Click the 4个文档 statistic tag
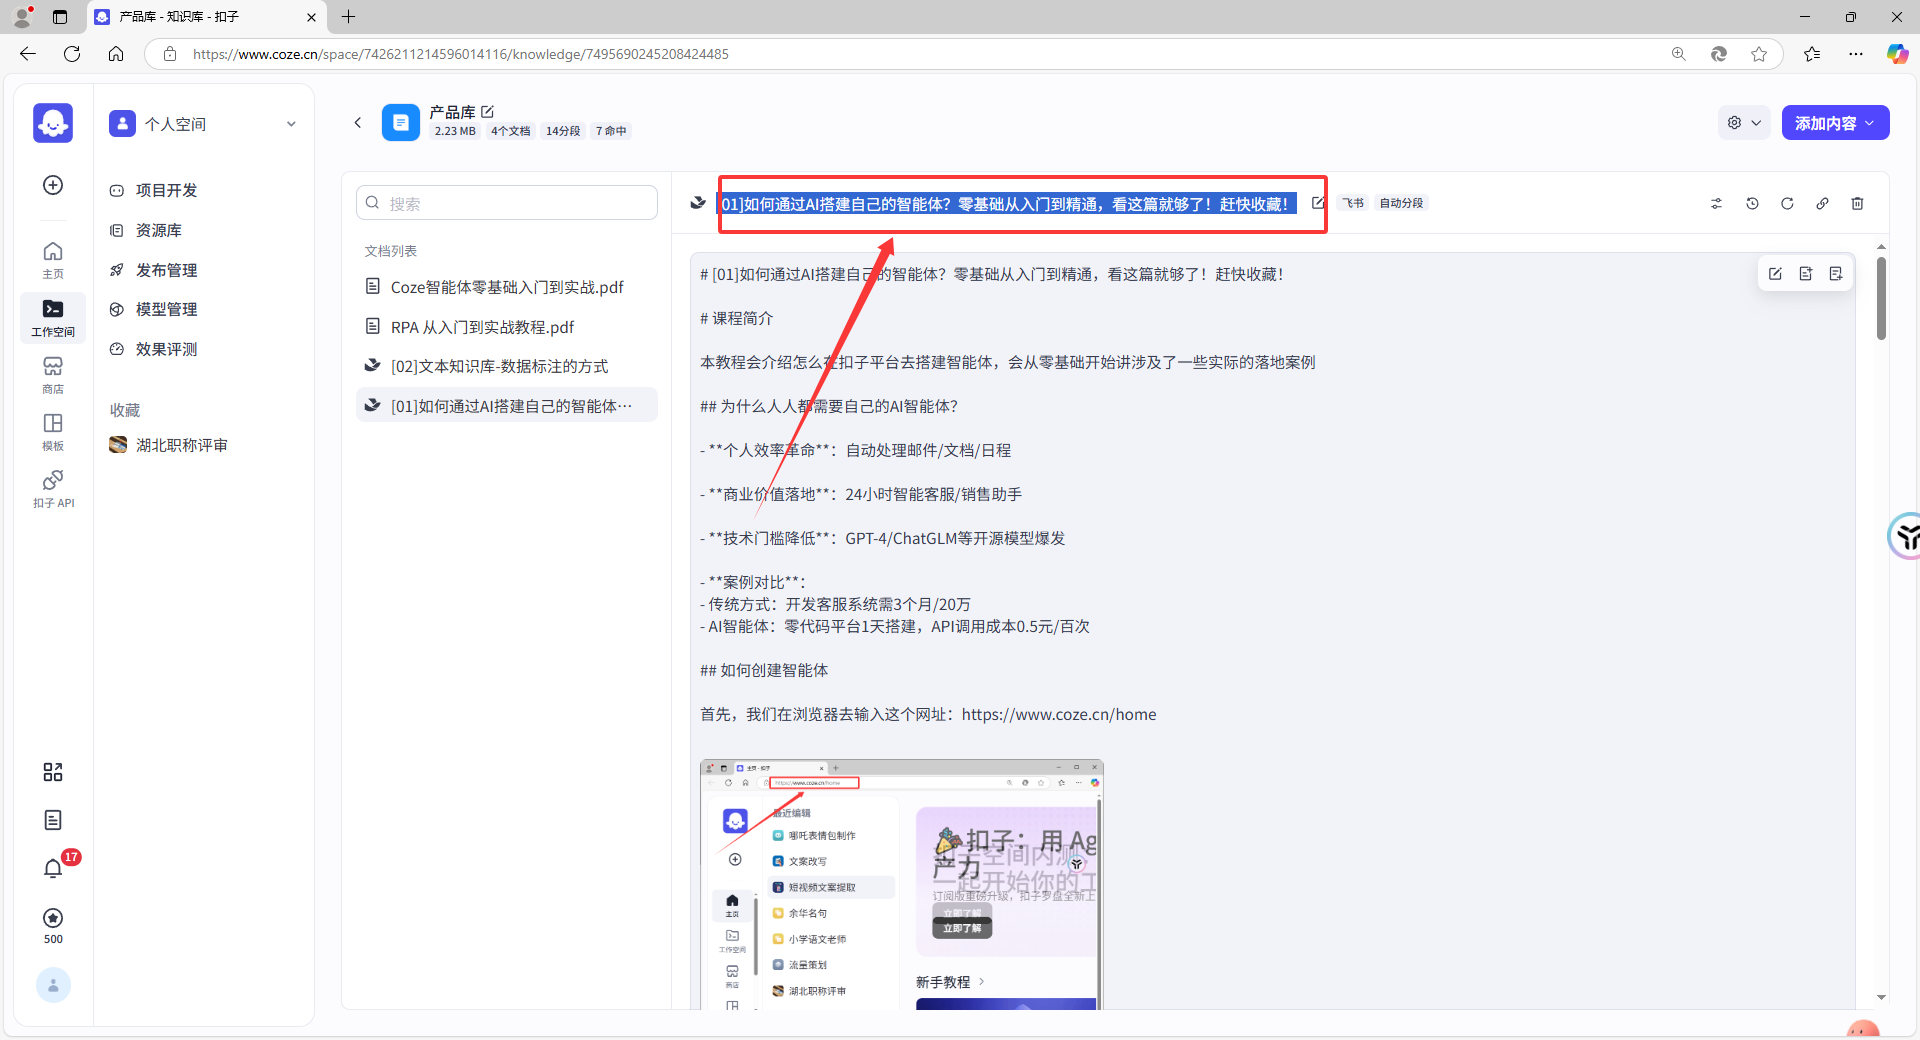The image size is (1920, 1040). coord(510,131)
